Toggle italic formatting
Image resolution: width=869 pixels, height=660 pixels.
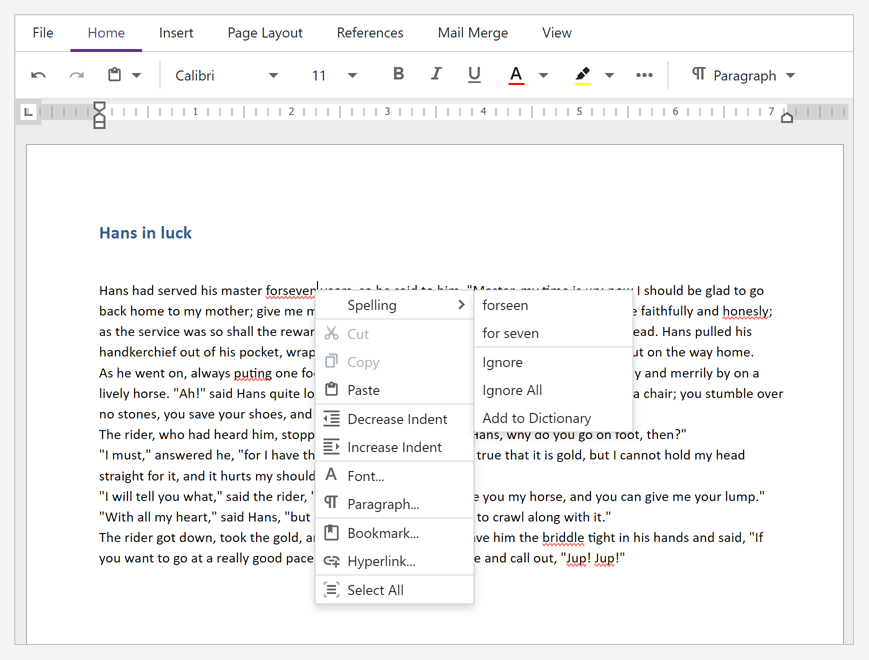[436, 74]
